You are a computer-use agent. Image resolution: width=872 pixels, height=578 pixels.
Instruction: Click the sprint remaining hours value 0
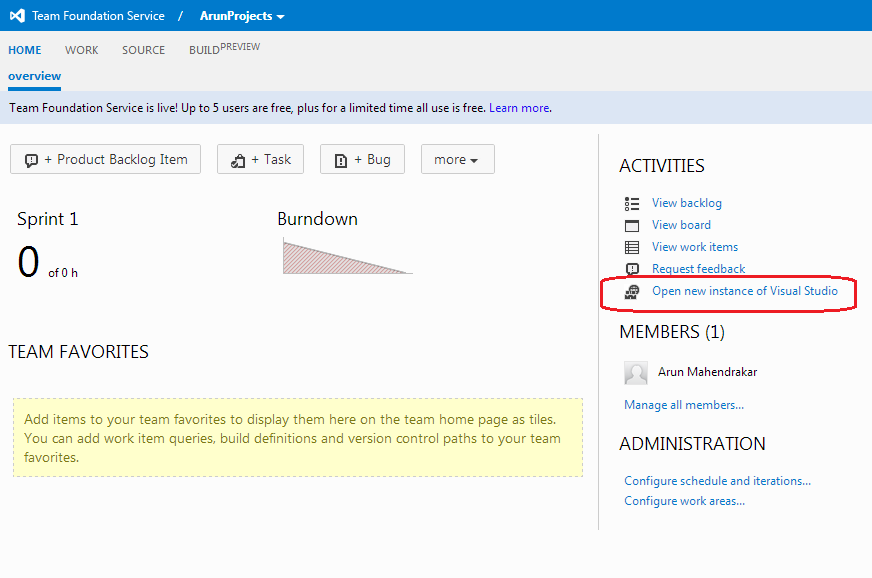coord(28,261)
